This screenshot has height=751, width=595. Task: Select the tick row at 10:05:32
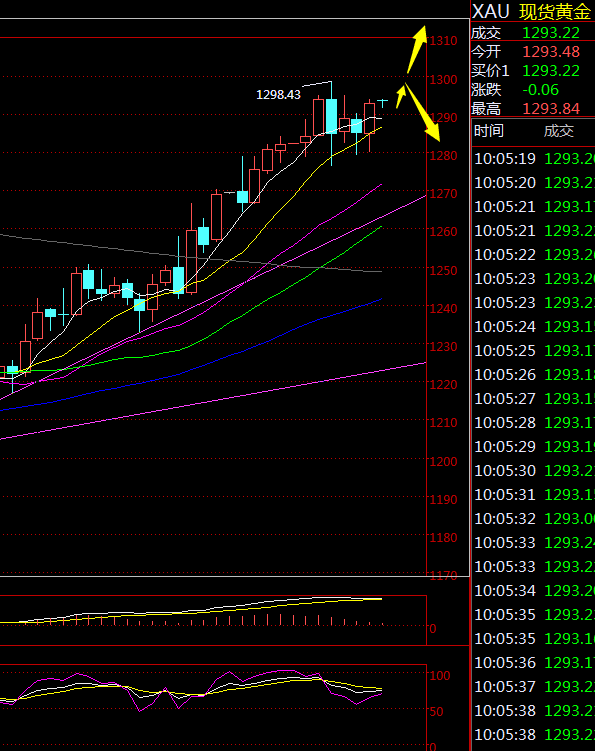[x=534, y=519]
